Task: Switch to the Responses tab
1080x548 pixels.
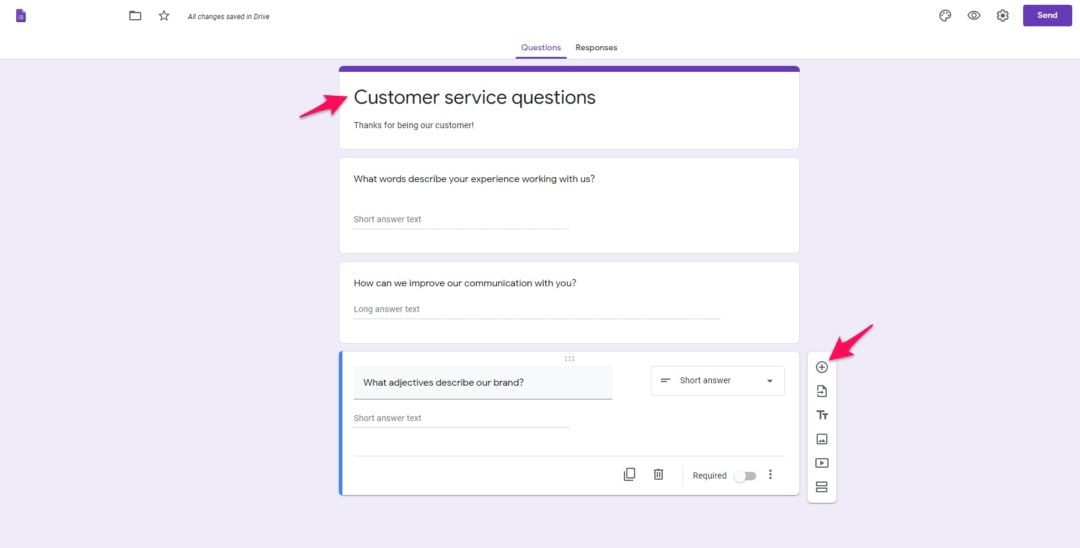Action: coord(596,48)
